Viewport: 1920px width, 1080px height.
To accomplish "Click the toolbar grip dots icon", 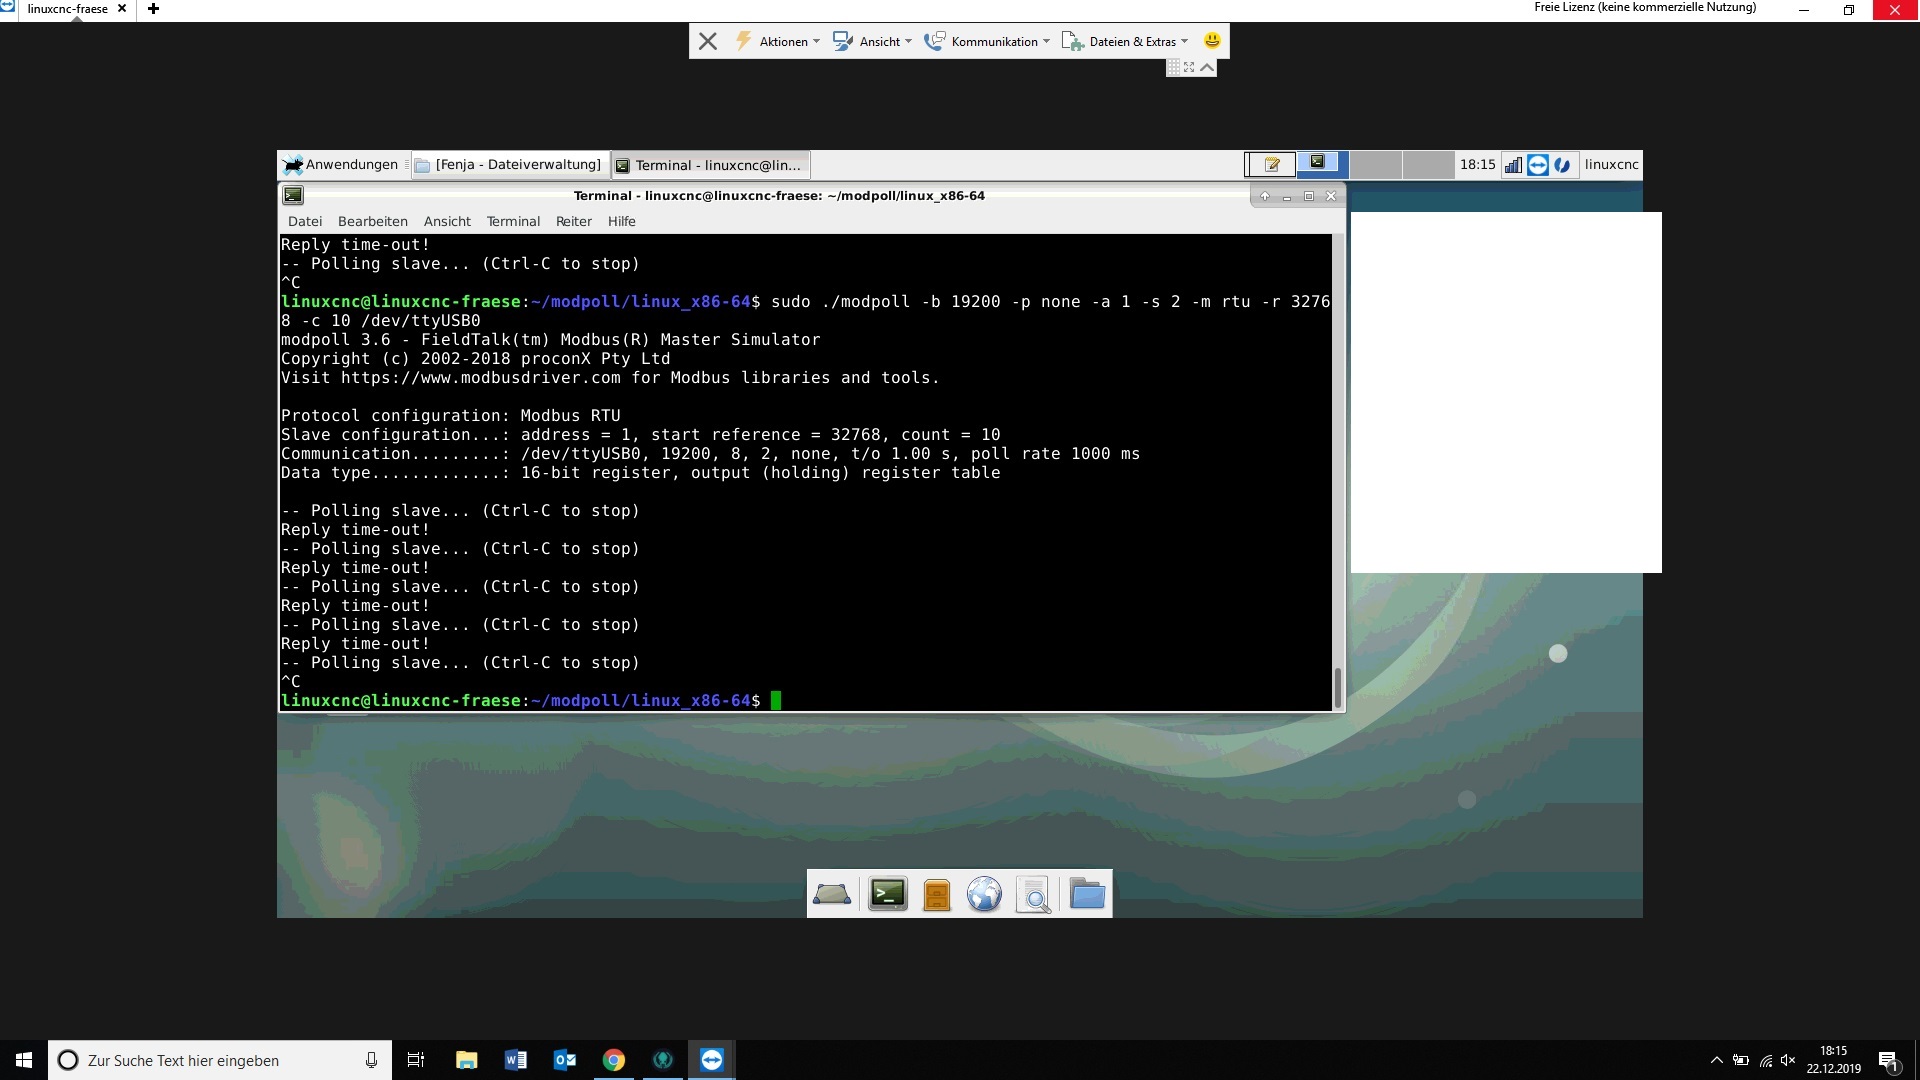I will pyautogui.click(x=1174, y=67).
